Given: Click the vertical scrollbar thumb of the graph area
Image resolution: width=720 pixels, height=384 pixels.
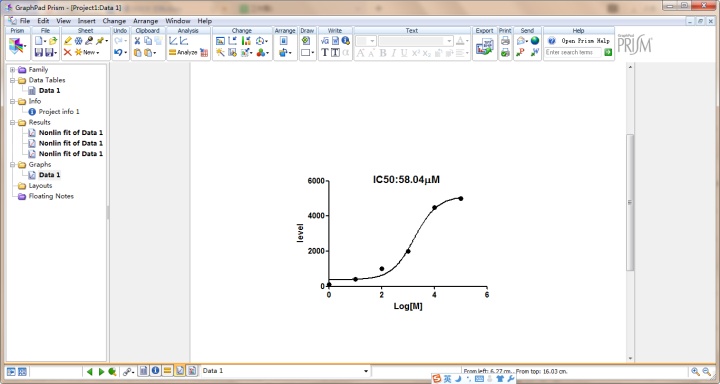Looking at the screenshot, I should 630,202.
